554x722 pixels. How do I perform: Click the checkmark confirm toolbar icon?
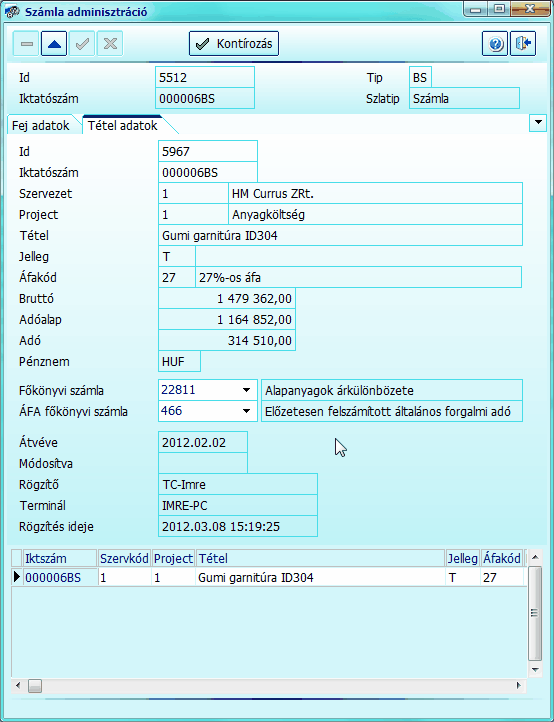(82, 44)
